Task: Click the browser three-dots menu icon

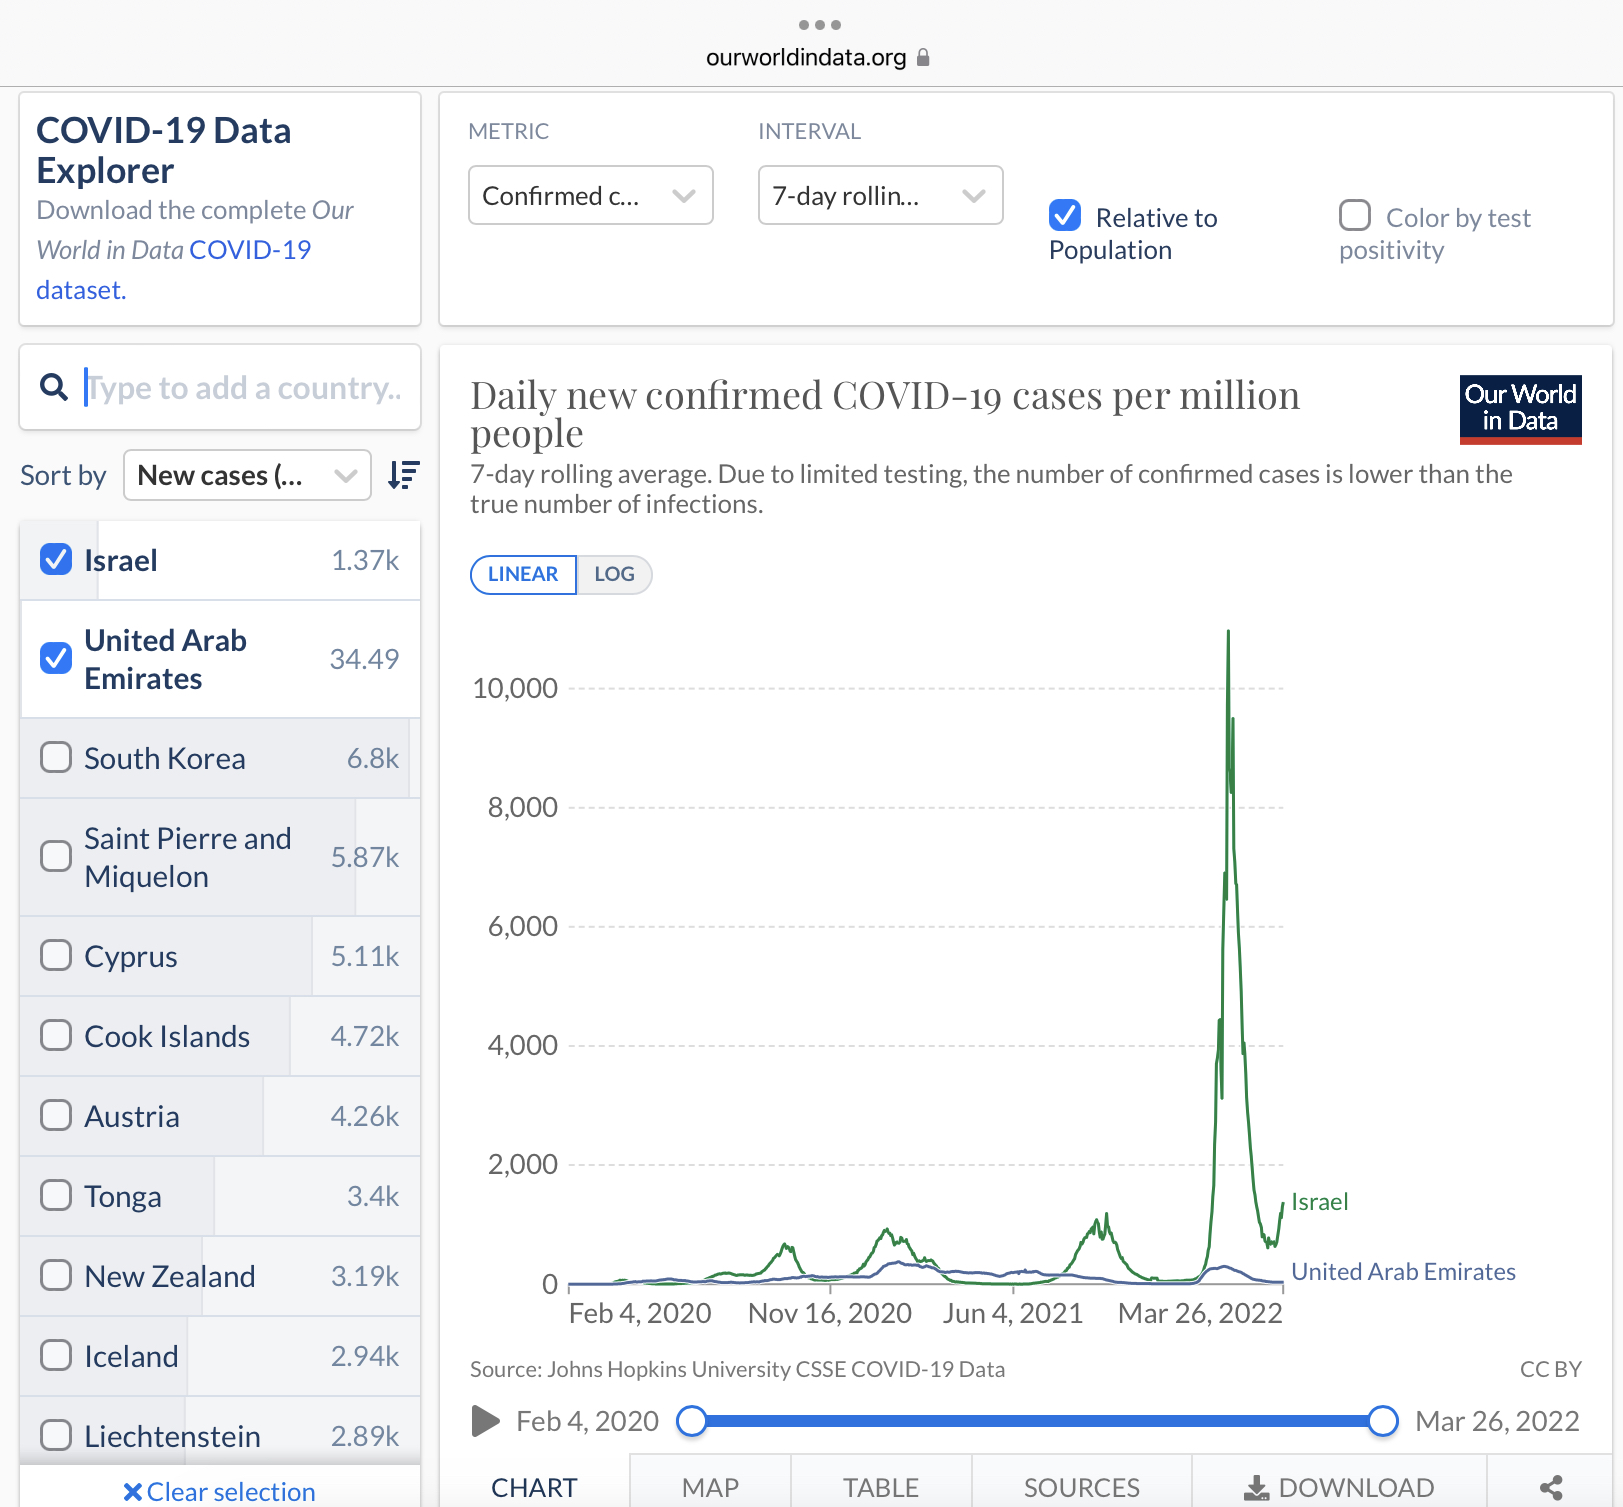Action: pos(819,25)
